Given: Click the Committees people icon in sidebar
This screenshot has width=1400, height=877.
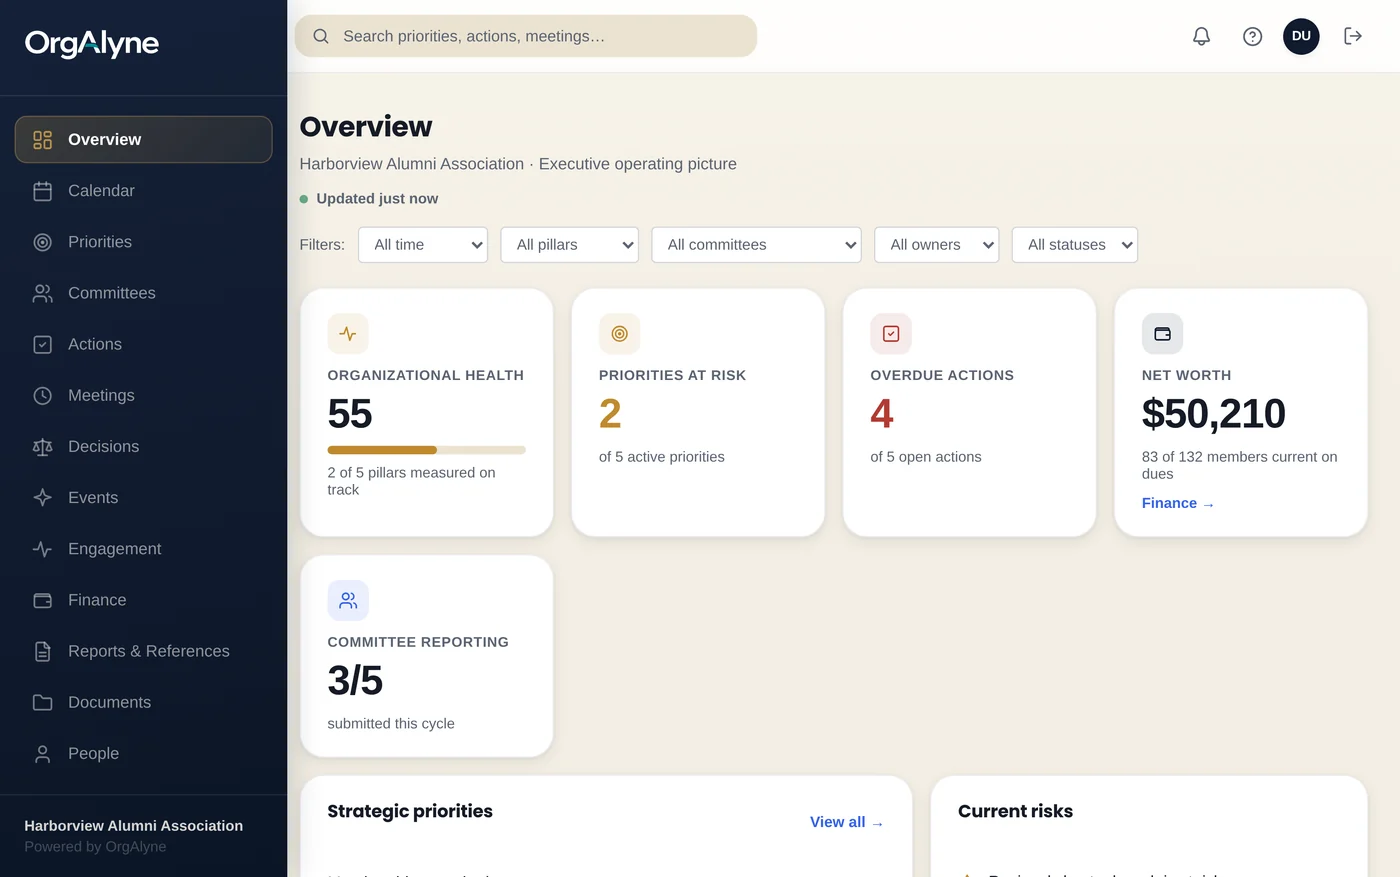Looking at the screenshot, I should [42, 293].
